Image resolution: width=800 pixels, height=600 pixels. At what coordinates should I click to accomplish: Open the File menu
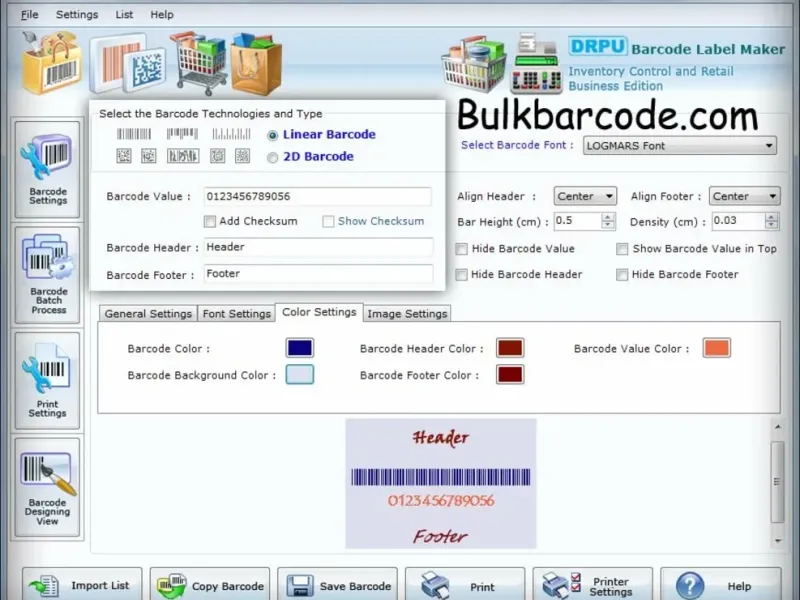click(x=29, y=15)
